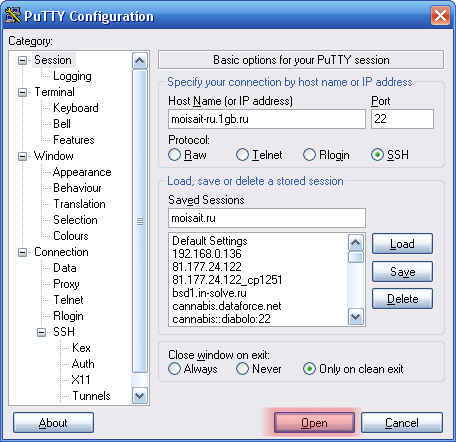Collapse the Session tree node
The image size is (456, 442).
(22, 60)
